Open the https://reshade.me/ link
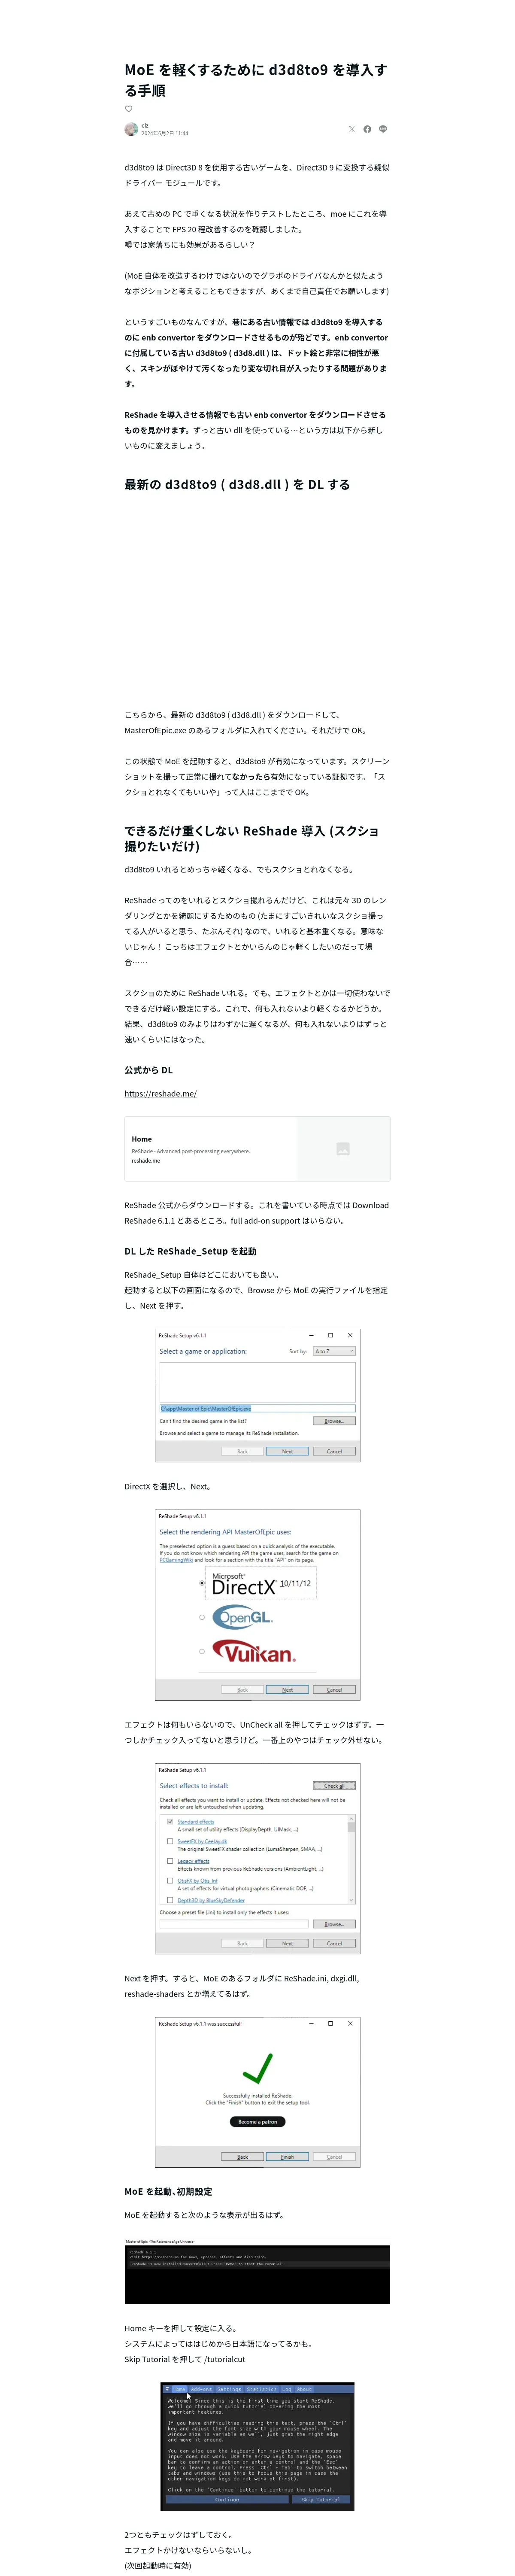This screenshot has height=2576, width=515. (160, 1094)
